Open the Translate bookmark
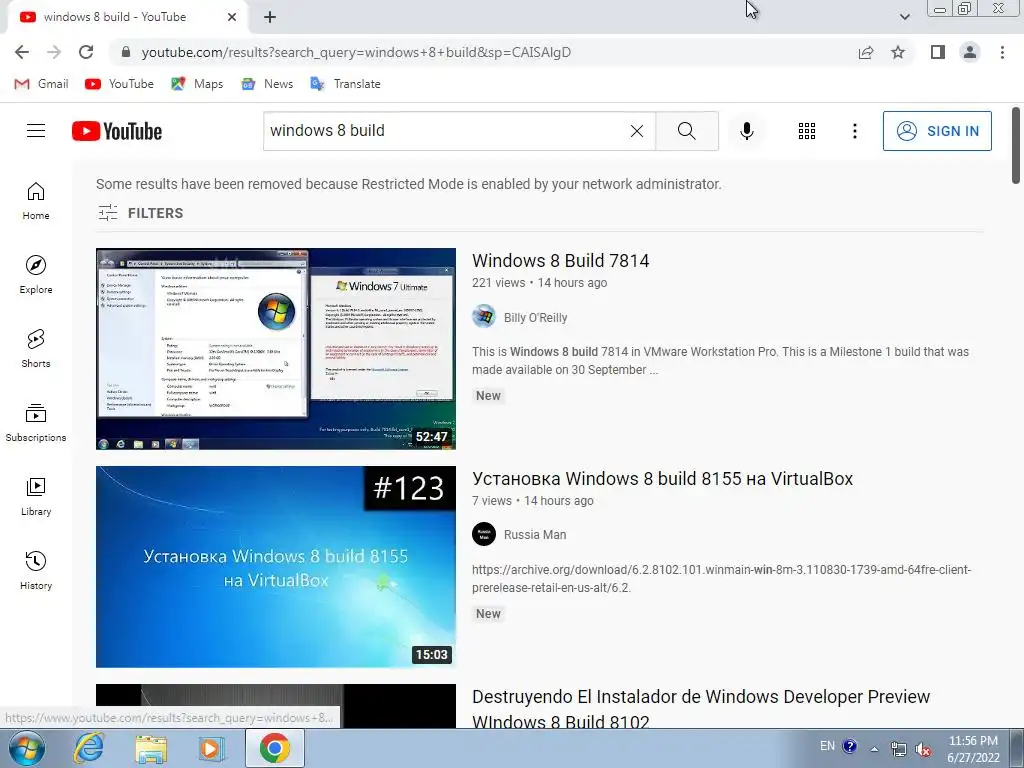 [345, 84]
